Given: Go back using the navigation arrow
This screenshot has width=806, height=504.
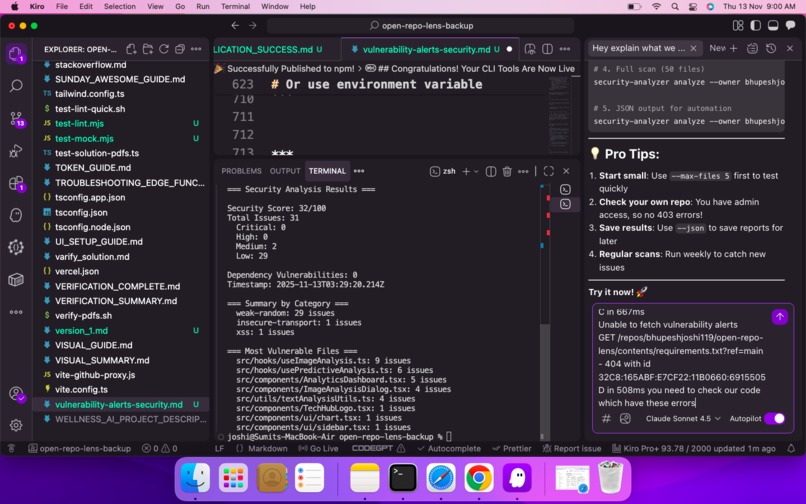Looking at the screenshot, I should 235,25.
